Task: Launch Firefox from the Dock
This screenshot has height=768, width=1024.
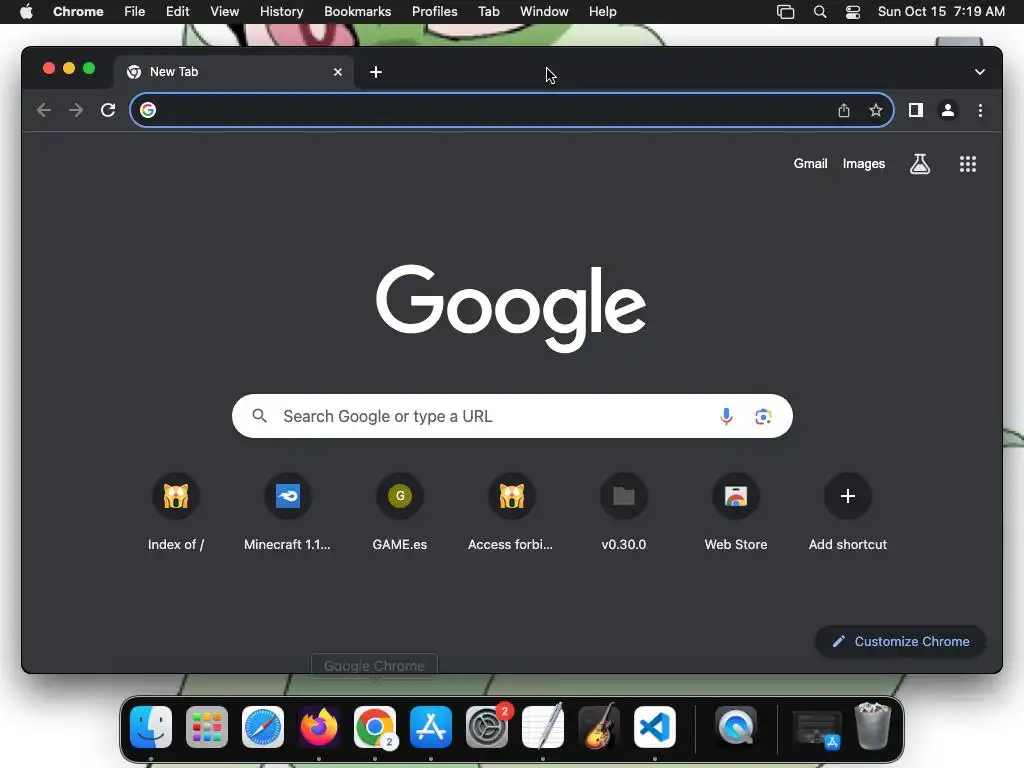Action: coord(319,727)
